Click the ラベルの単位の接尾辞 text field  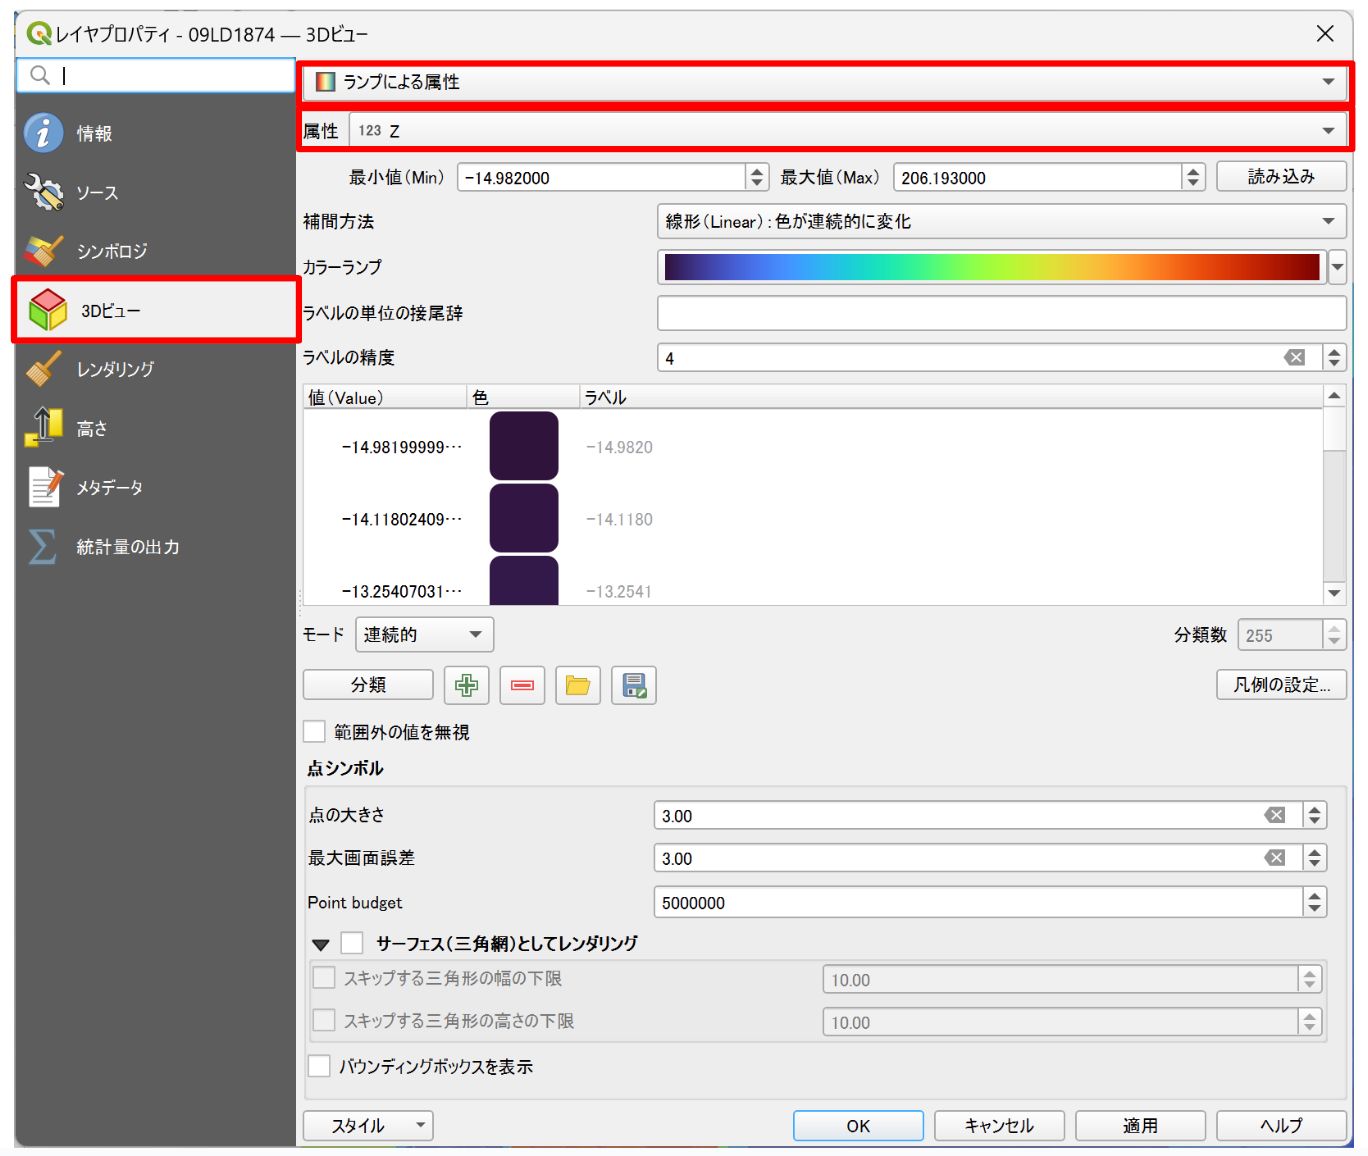point(1002,313)
